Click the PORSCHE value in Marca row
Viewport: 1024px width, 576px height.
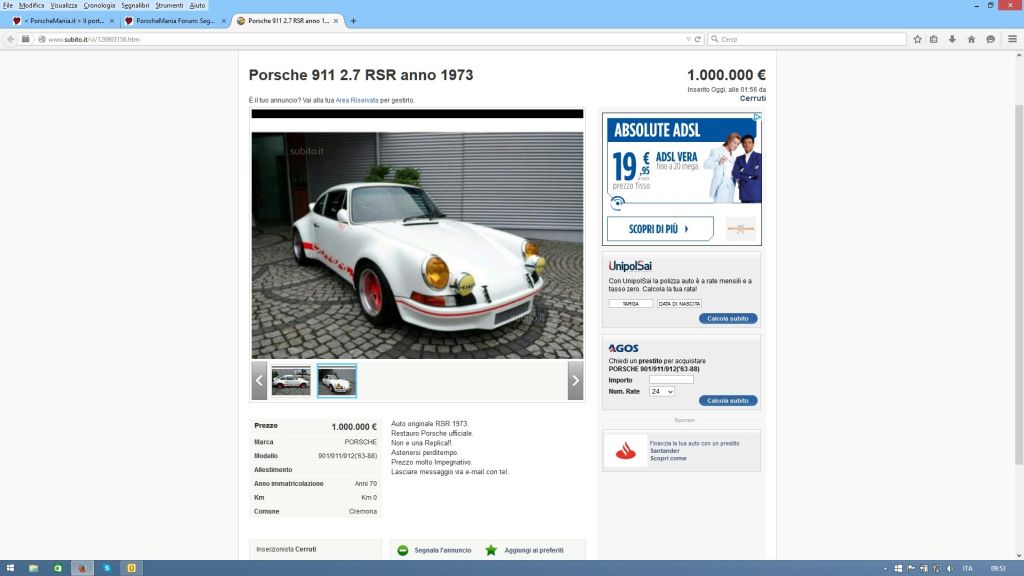(360, 442)
